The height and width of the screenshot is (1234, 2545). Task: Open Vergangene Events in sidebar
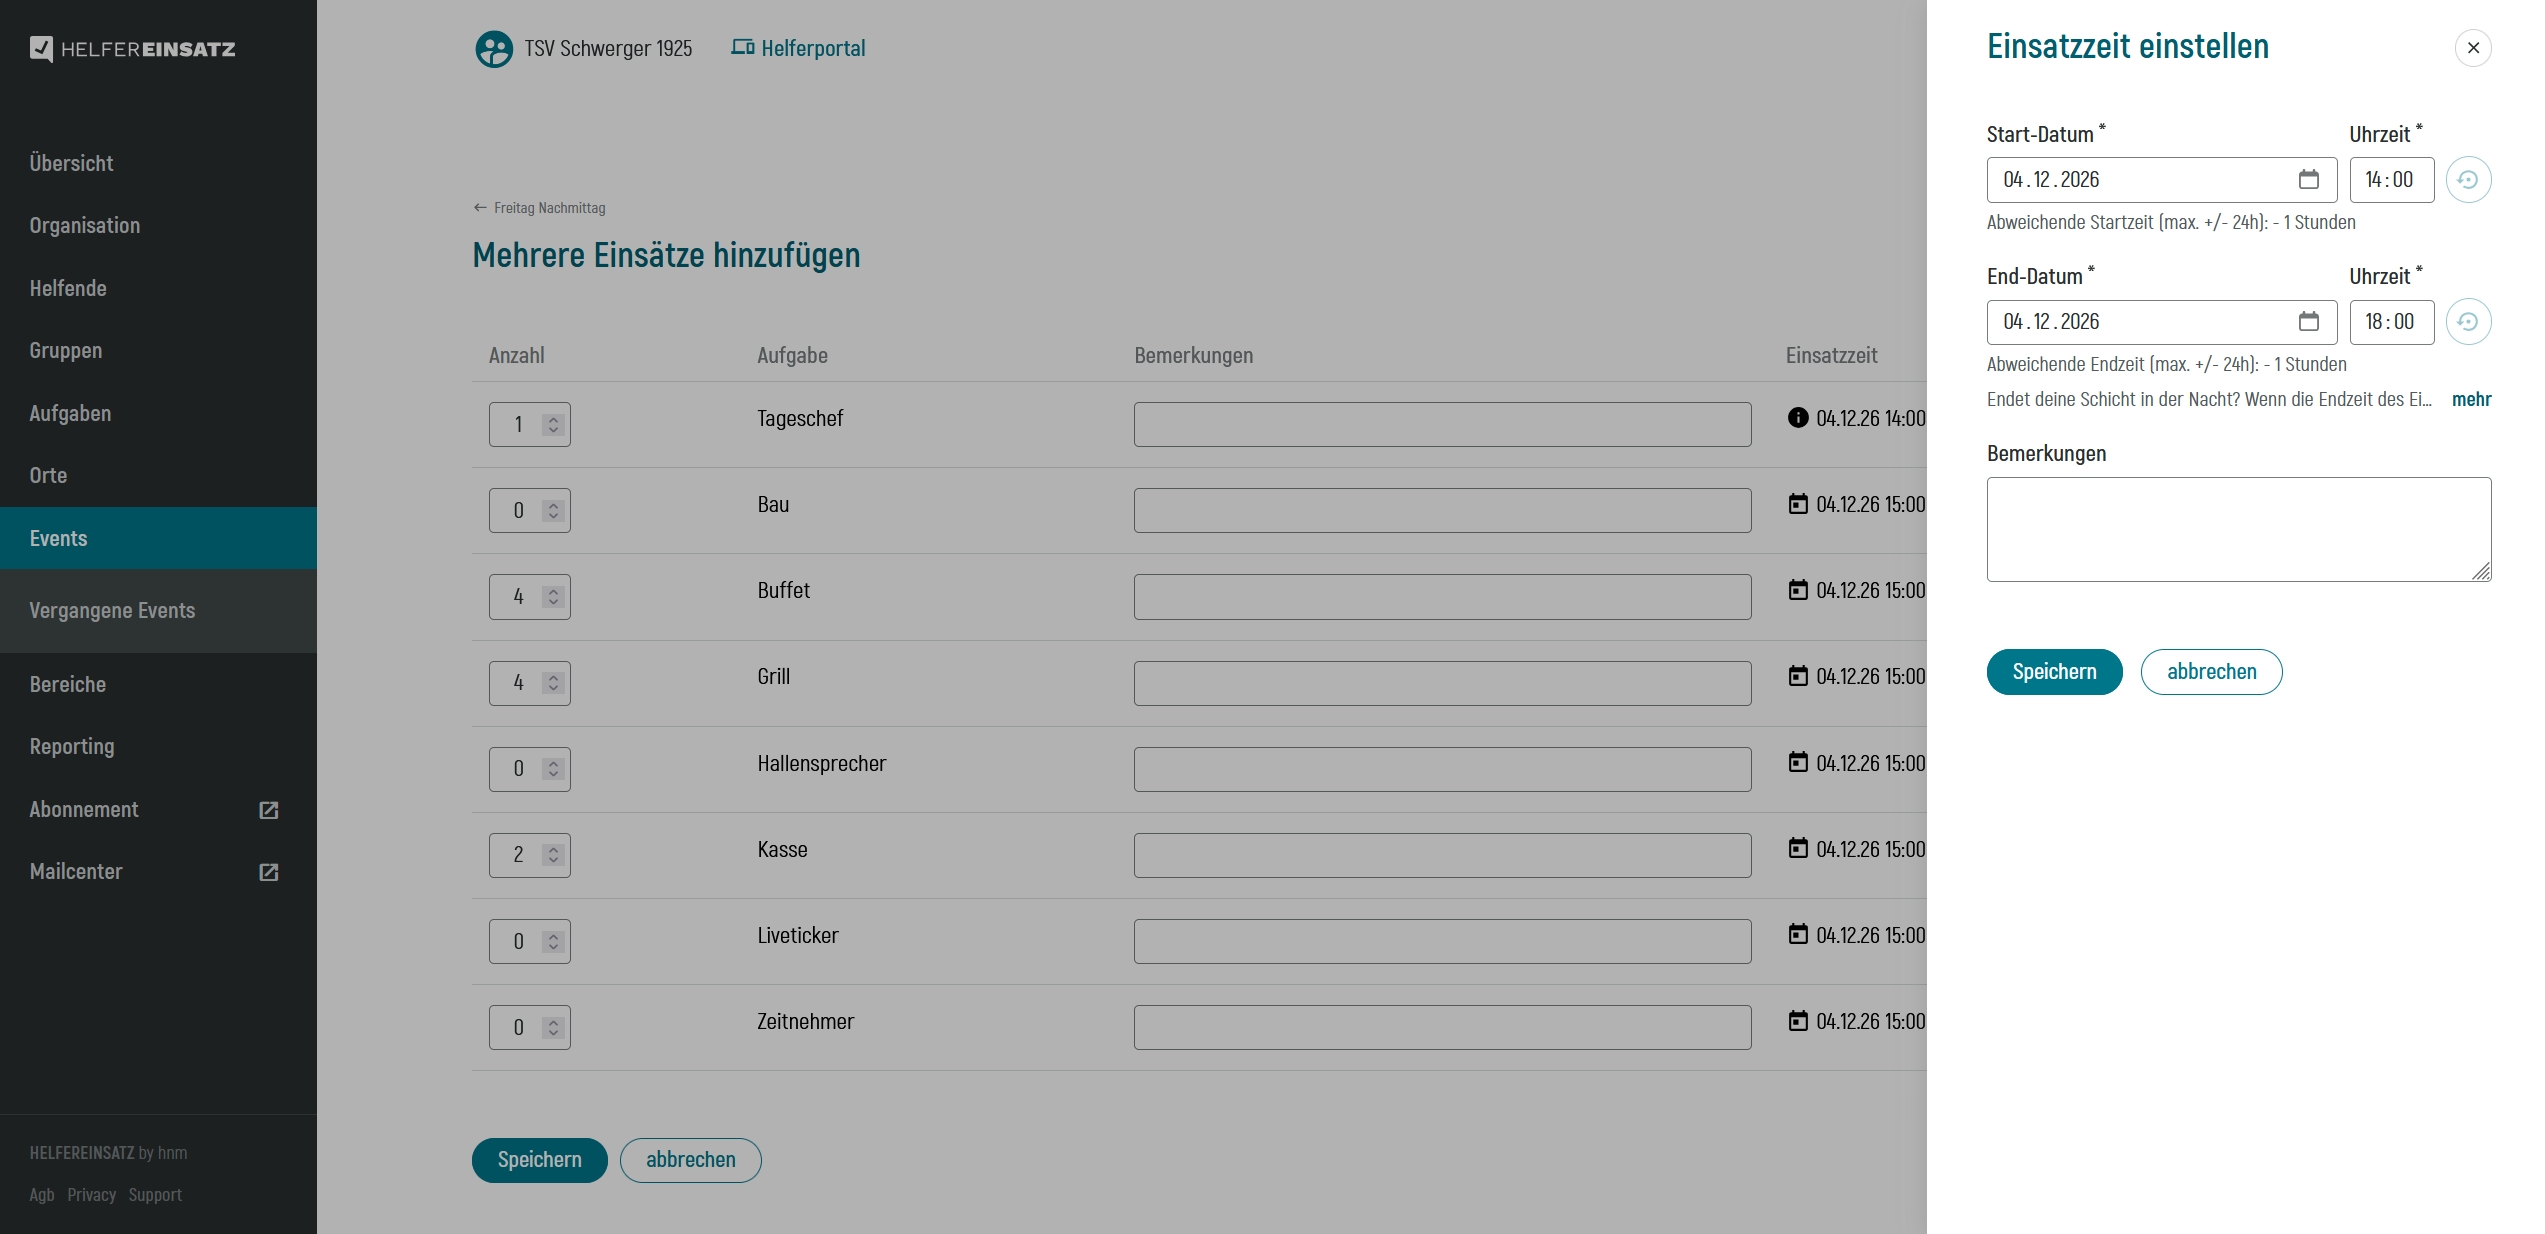(112, 611)
